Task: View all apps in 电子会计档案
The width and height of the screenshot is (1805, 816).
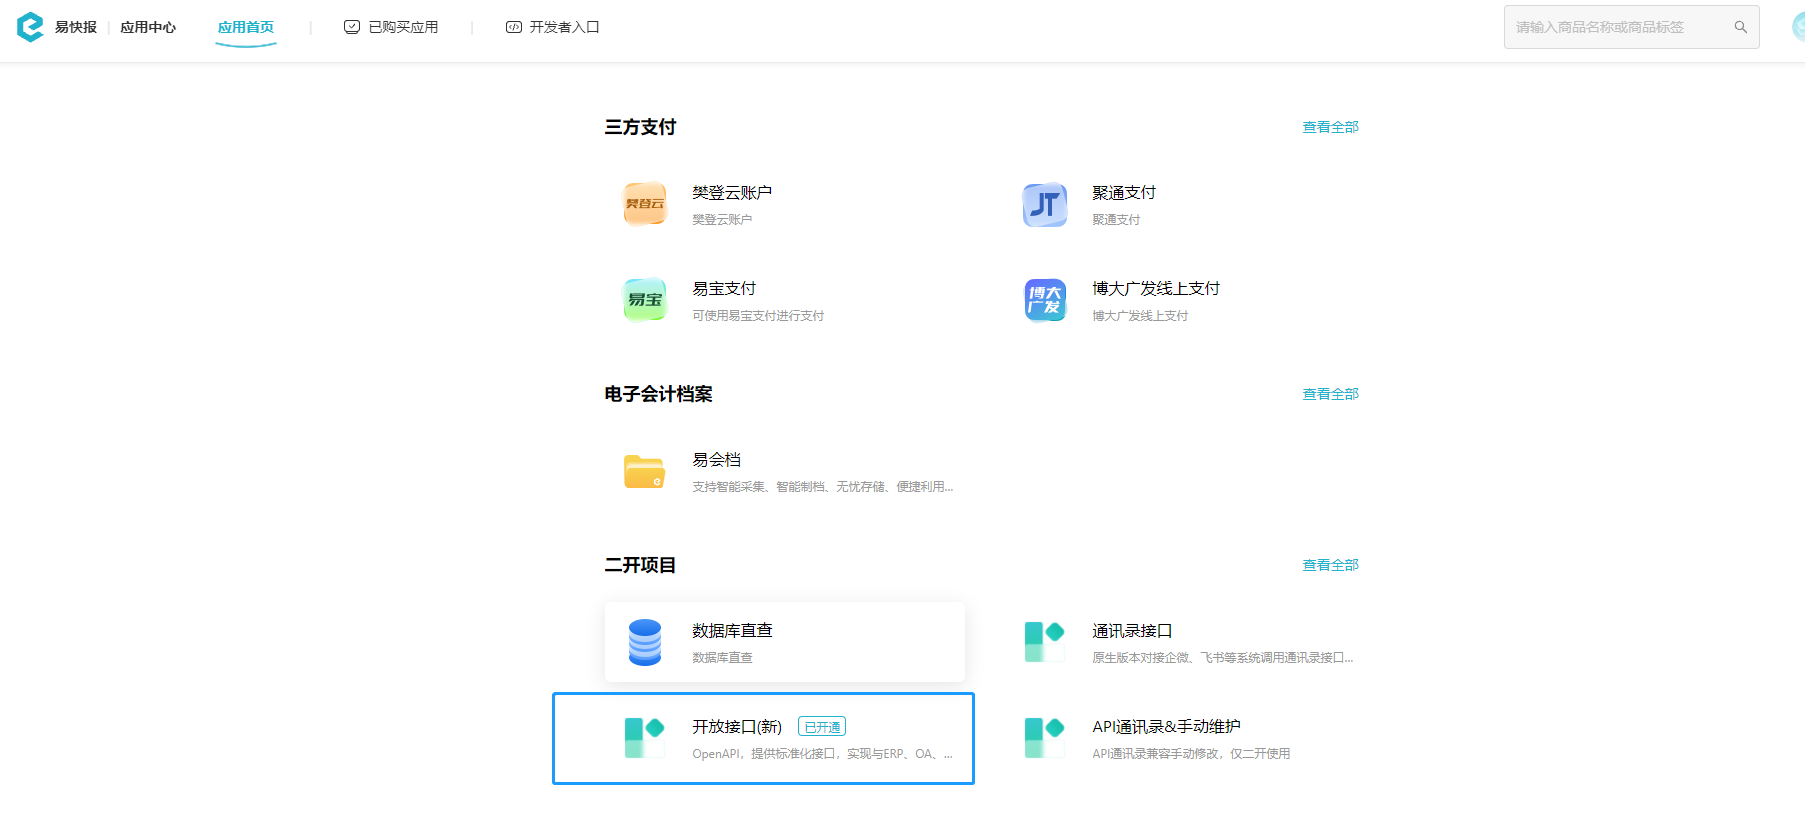Action: coord(1330,394)
